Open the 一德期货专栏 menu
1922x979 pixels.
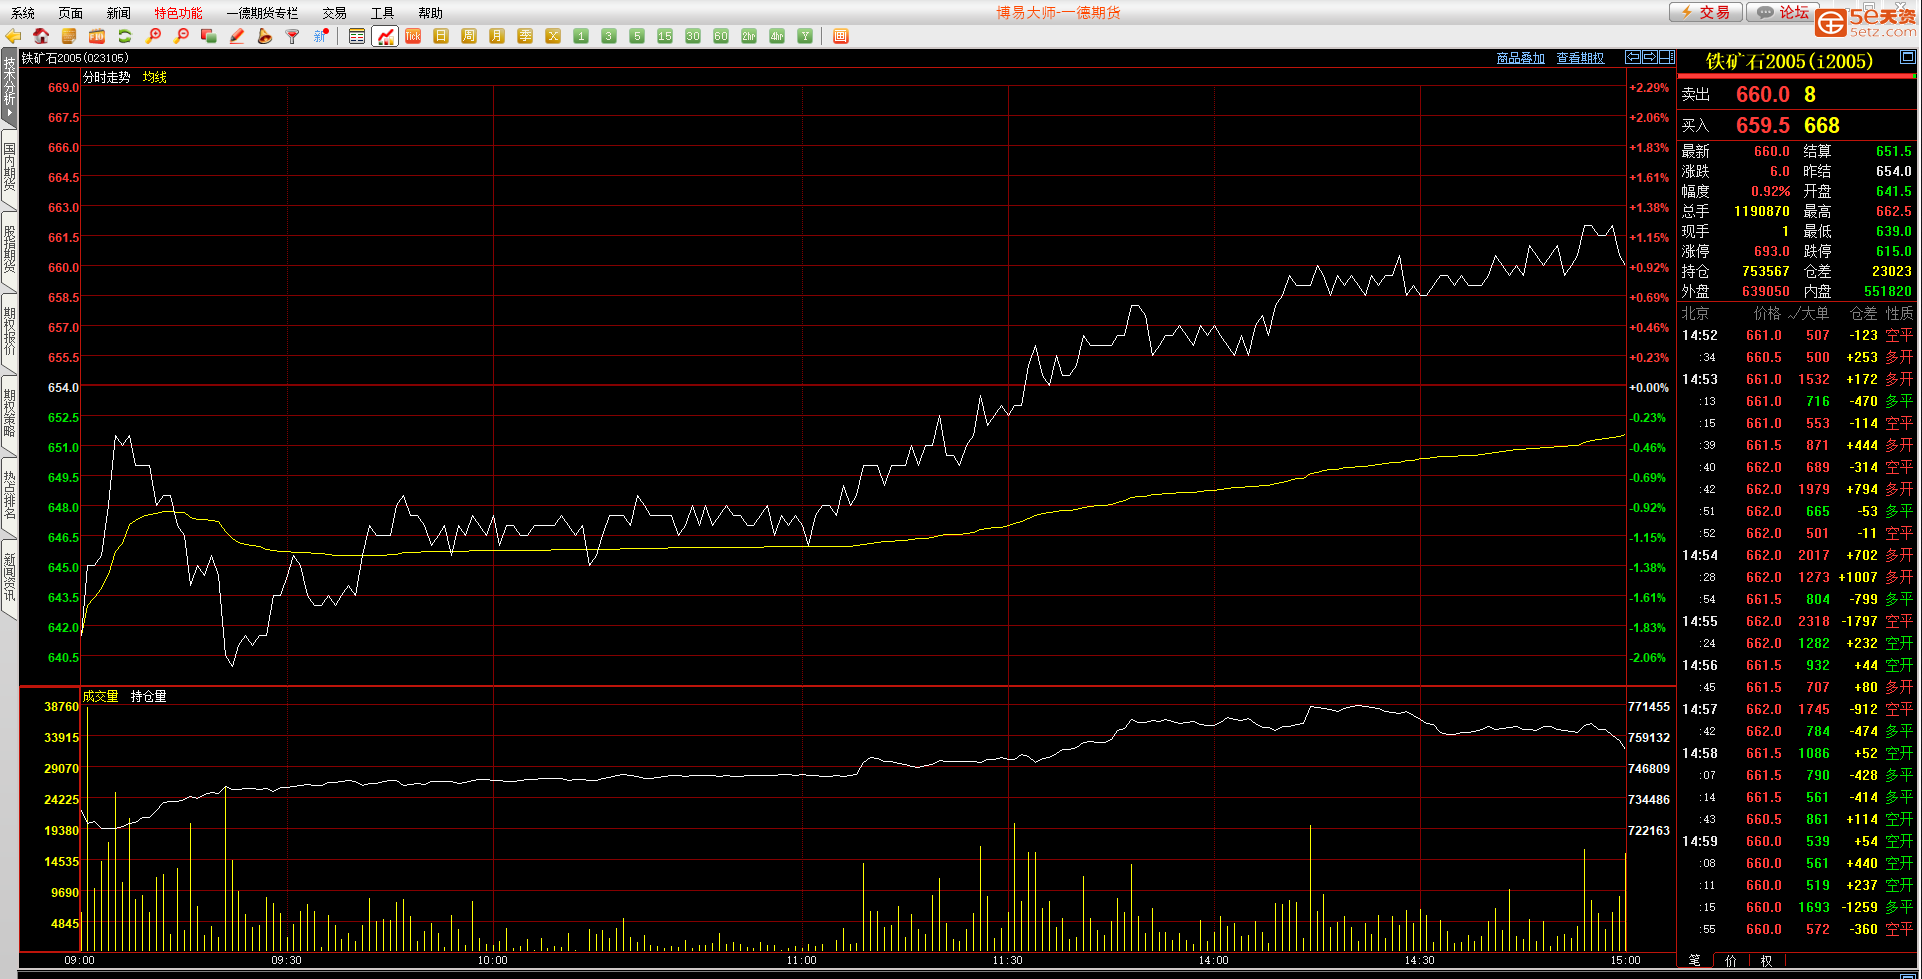(x=263, y=13)
